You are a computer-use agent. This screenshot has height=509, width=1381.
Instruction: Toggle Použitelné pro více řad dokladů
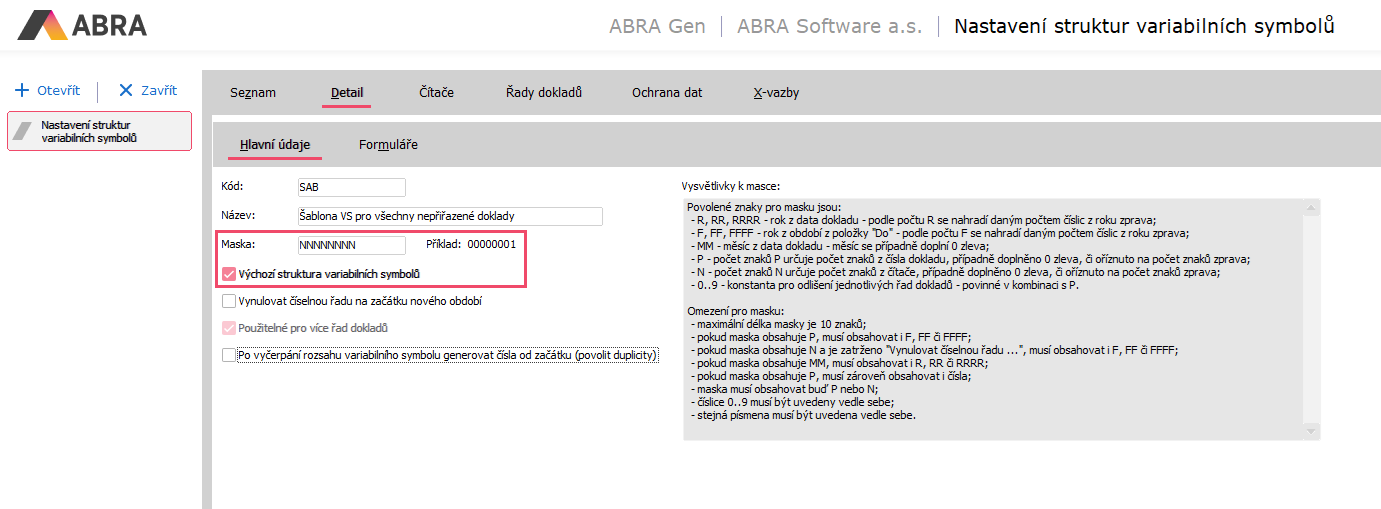[229, 328]
